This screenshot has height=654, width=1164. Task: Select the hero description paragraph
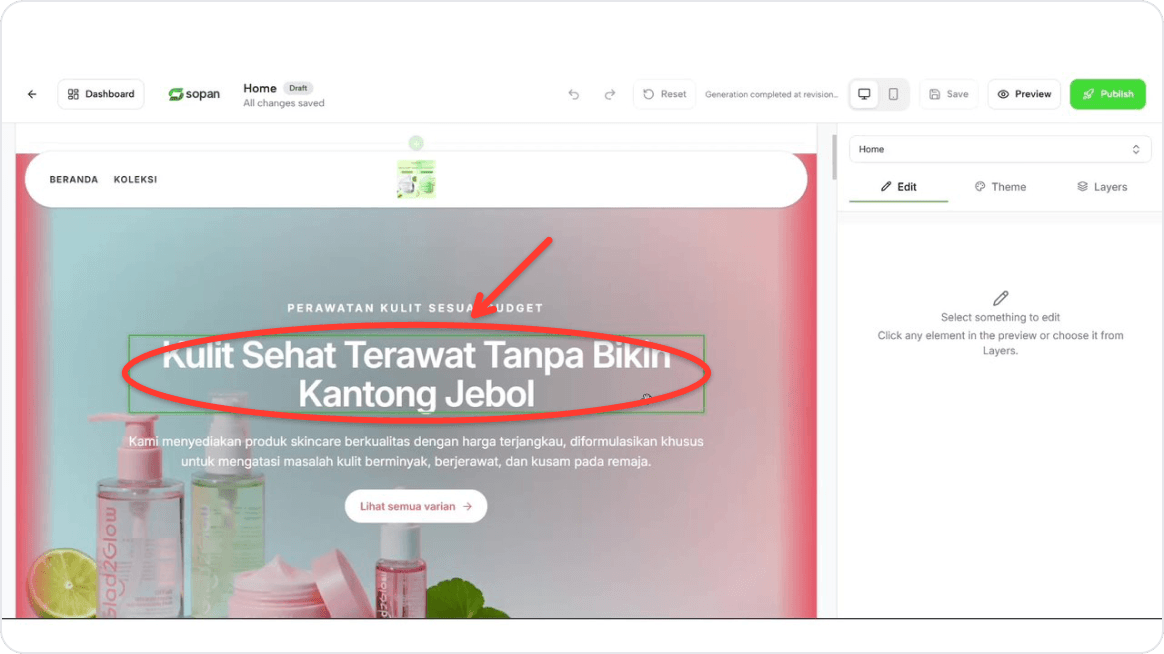click(416, 451)
